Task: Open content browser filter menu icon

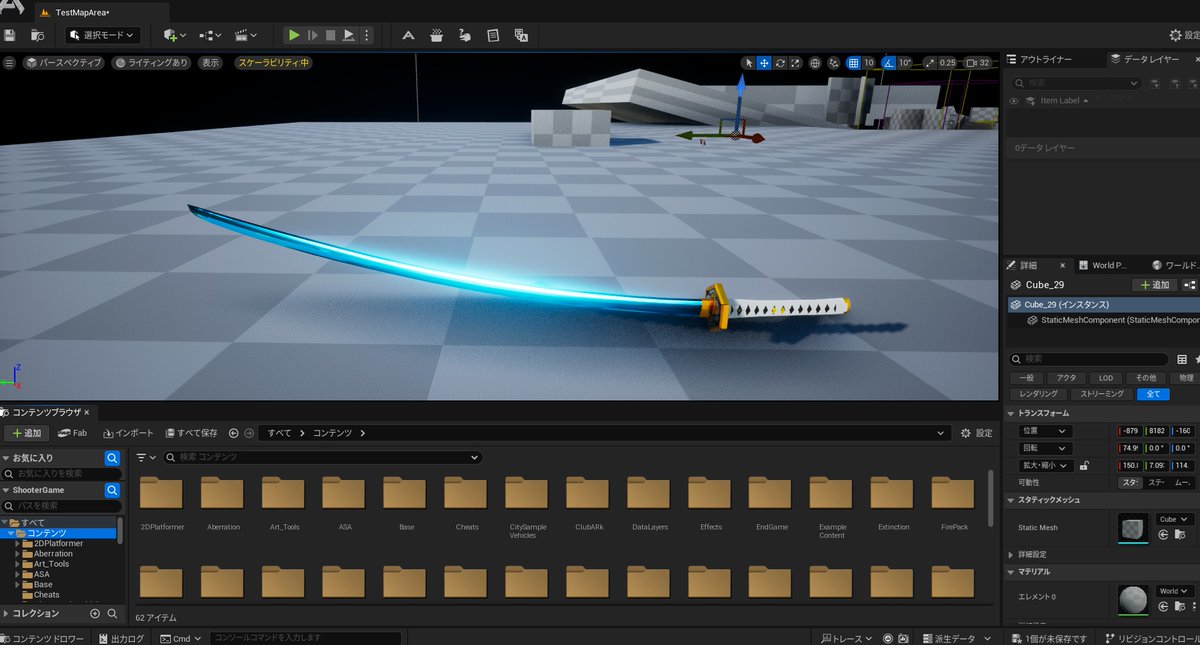Action: tap(146, 457)
